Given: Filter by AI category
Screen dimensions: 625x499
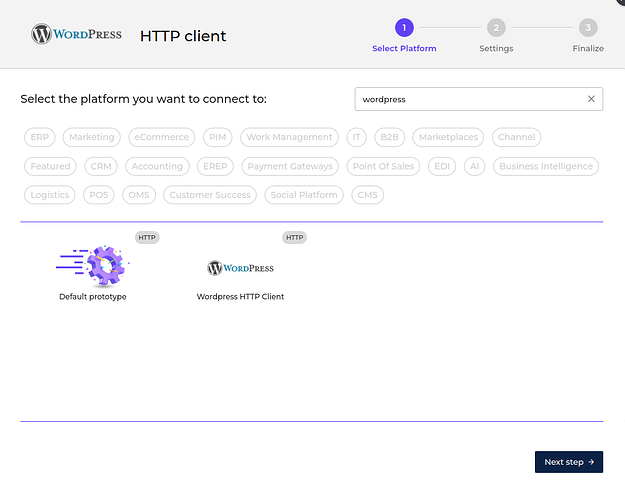Looking at the screenshot, I should click(x=475, y=166).
